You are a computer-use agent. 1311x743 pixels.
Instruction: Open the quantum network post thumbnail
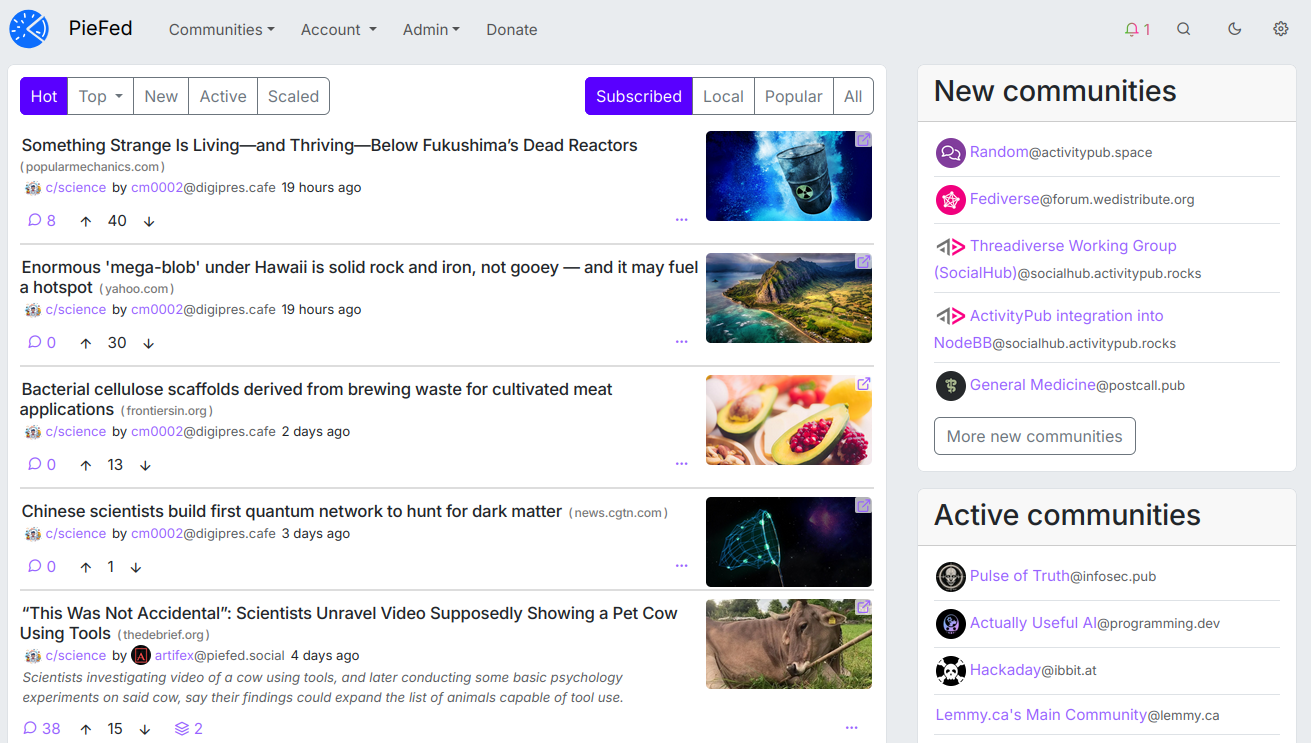coord(788,542)
